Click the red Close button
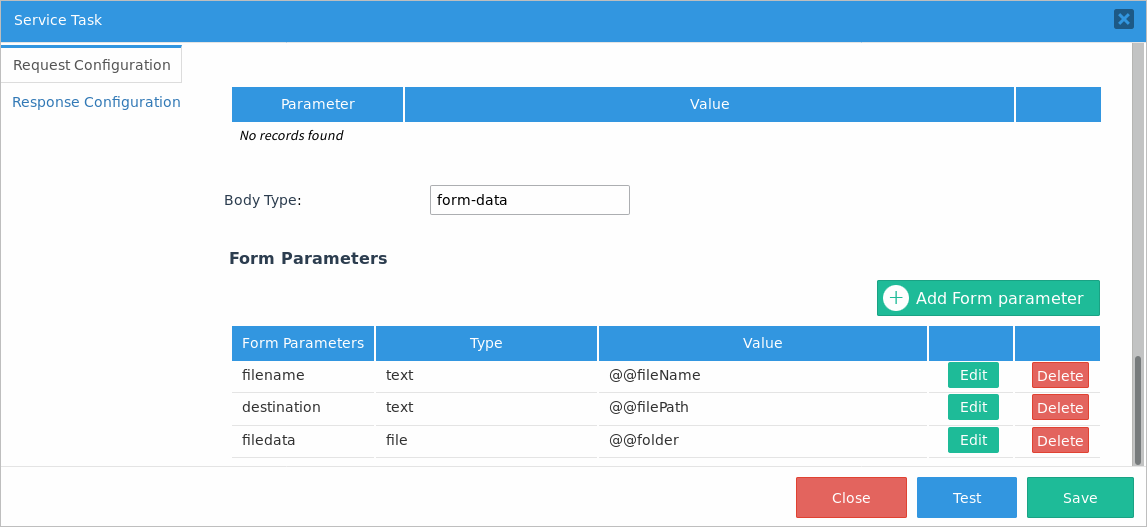 851,498
